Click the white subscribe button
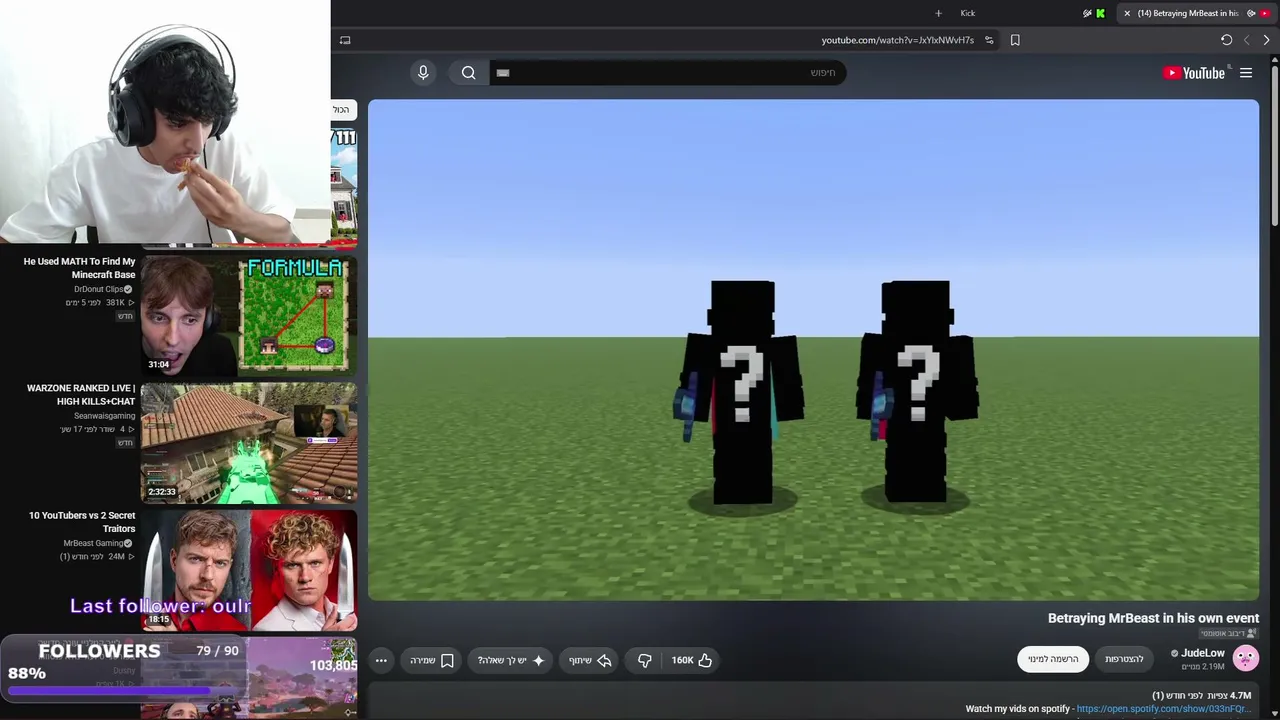The height and width of the screenshot is (720, 1280). [x=1053, y=659]
